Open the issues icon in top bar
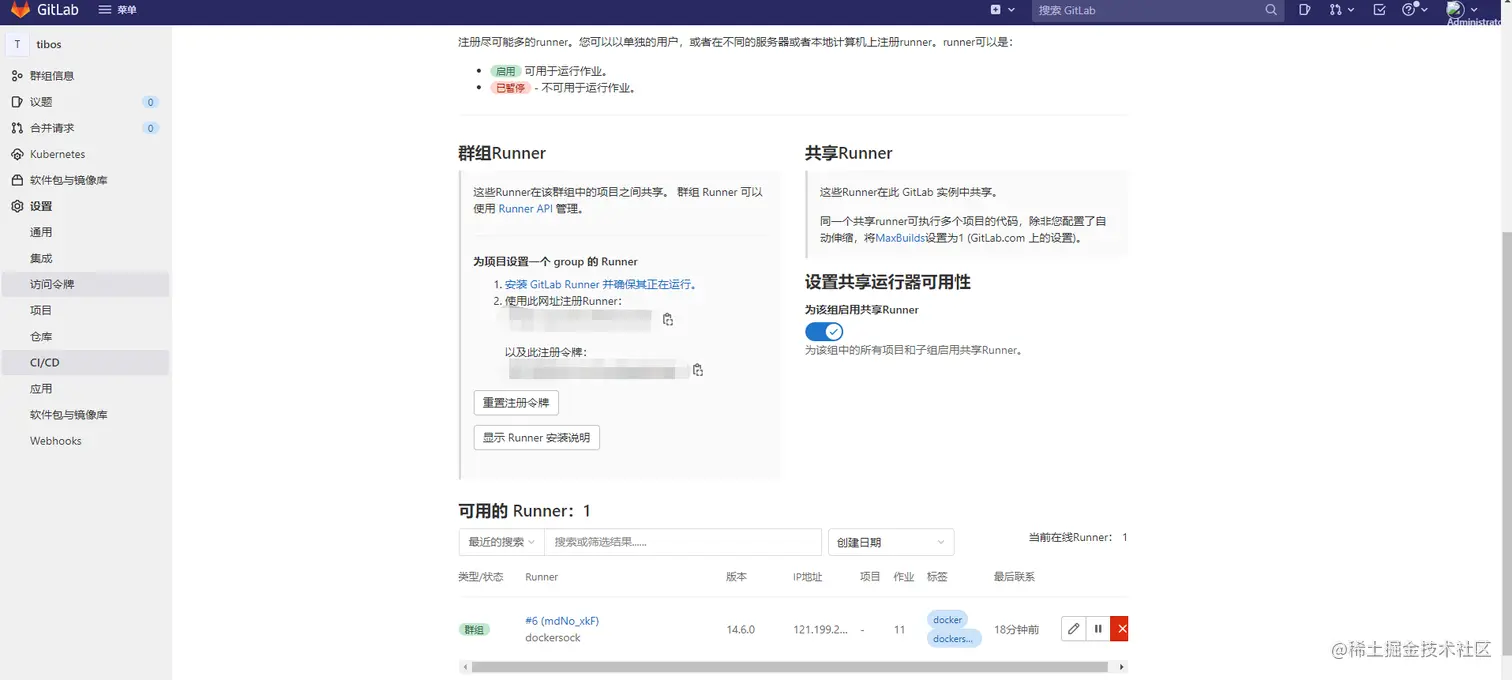 pos(1305,10)
